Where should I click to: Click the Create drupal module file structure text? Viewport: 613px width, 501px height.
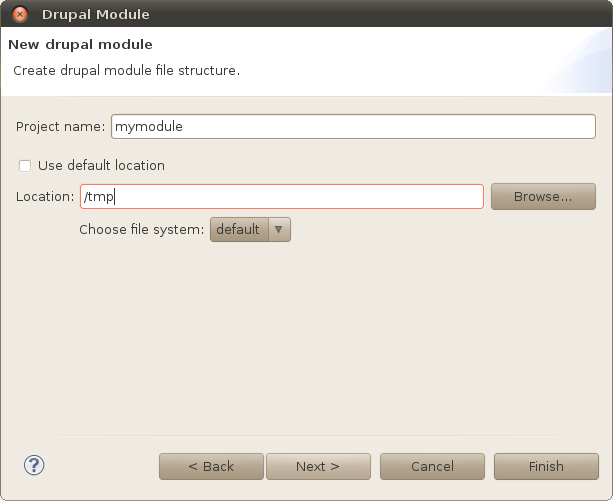(x=126, y=71)
